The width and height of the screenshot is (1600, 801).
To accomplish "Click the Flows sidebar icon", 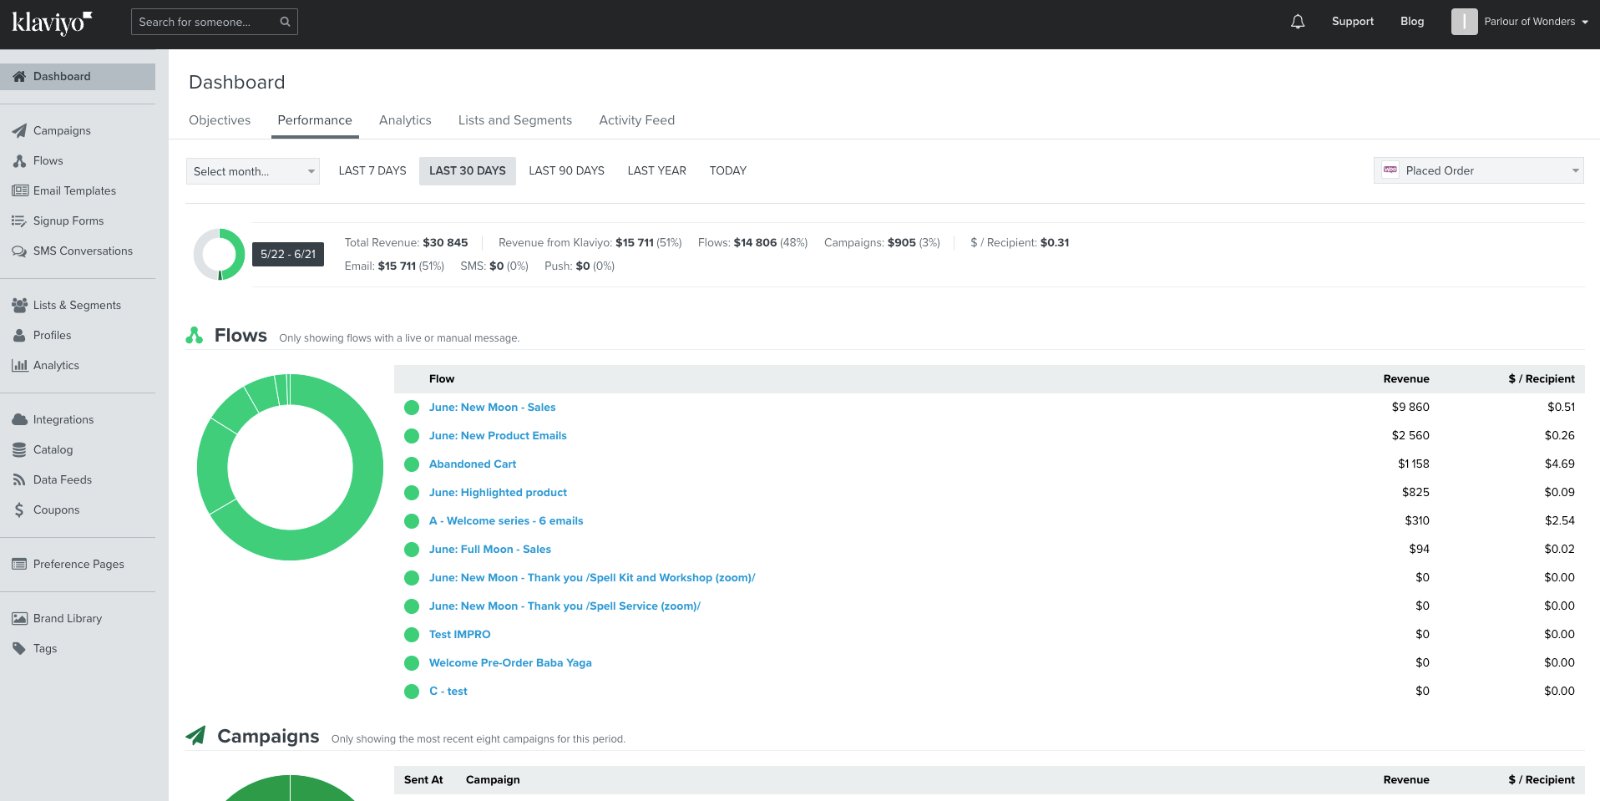I will tap(19, 161).
